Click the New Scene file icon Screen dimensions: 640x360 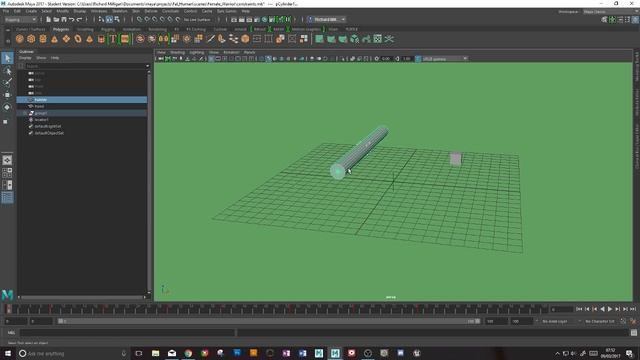click(x=49, y=19)
